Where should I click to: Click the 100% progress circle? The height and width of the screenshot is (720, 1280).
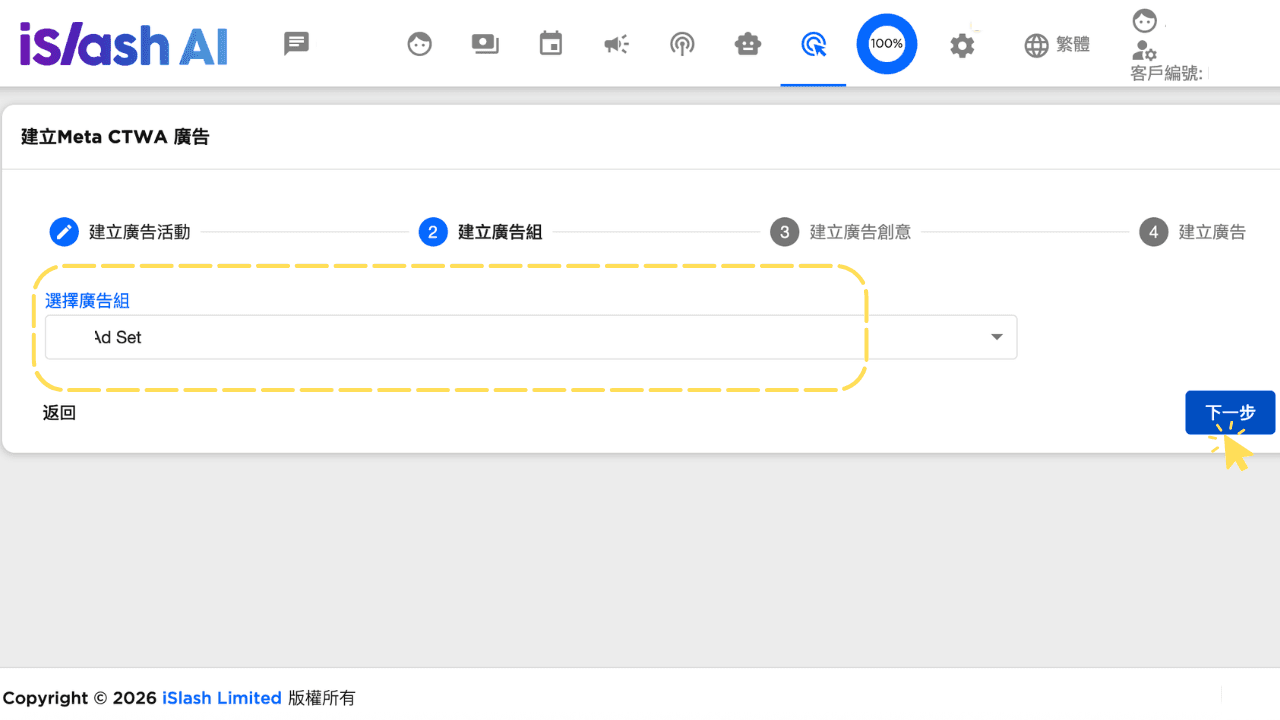coord(887,44)
